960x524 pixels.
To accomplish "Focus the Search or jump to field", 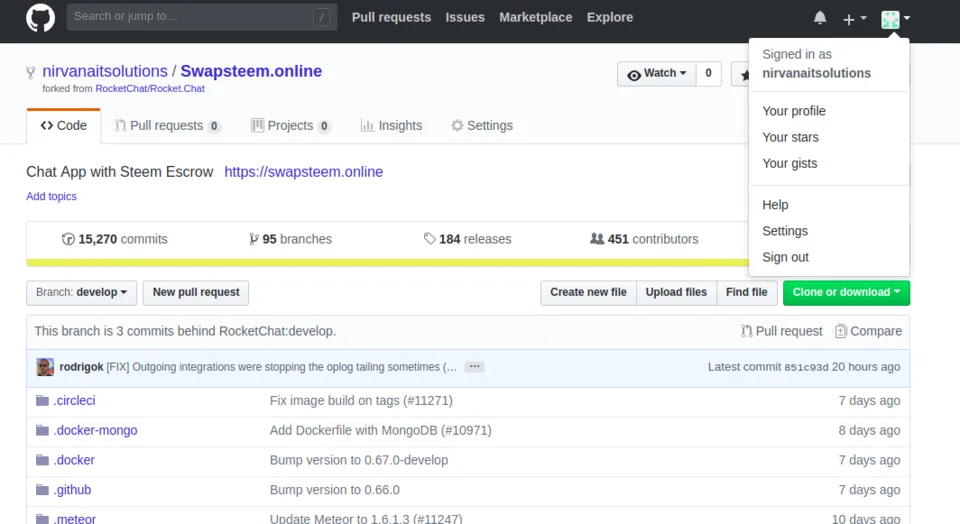I will click(201, 17).
